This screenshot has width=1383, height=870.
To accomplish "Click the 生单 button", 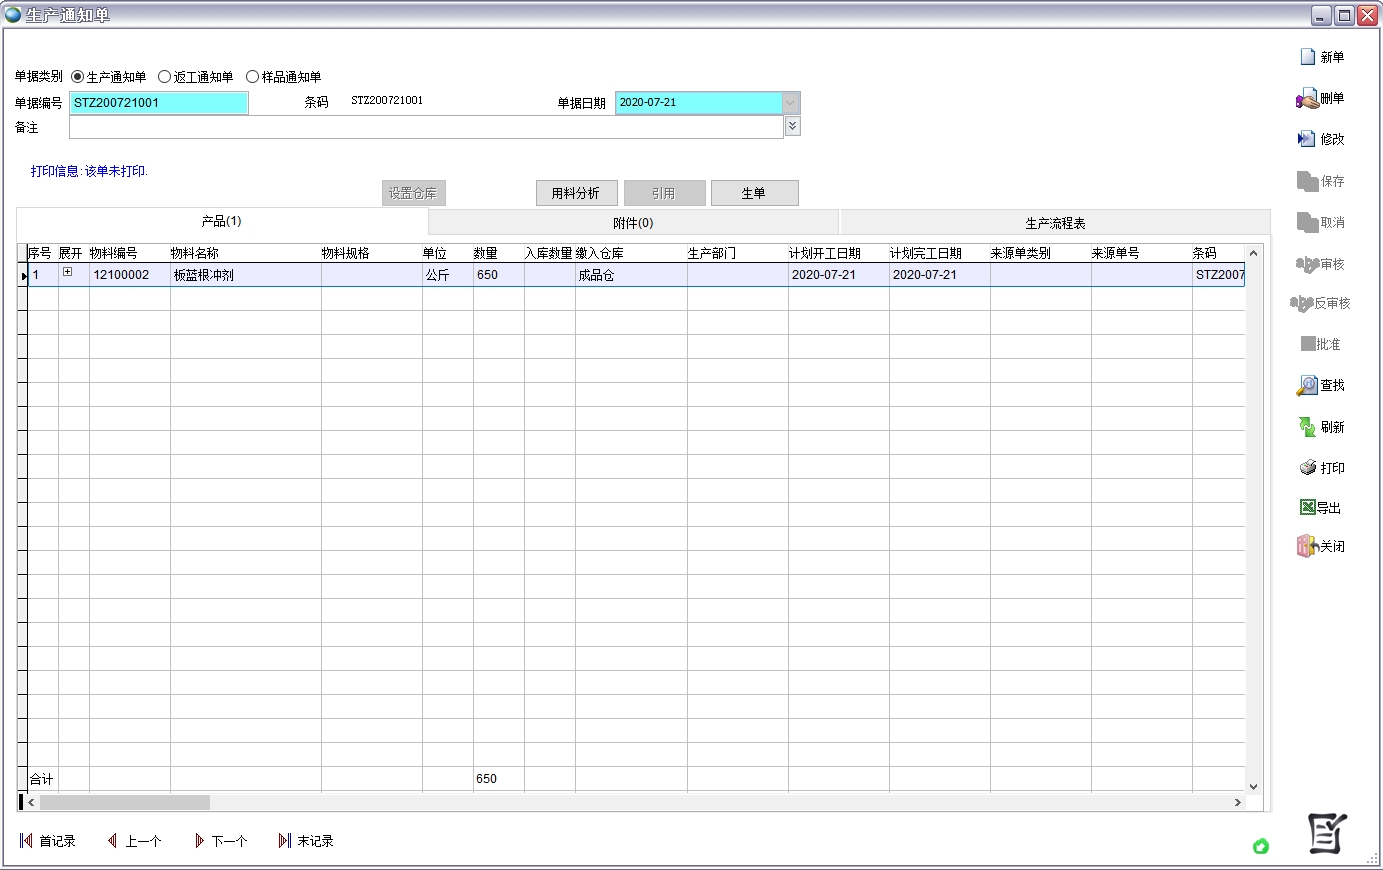I will tap(754, 193).
